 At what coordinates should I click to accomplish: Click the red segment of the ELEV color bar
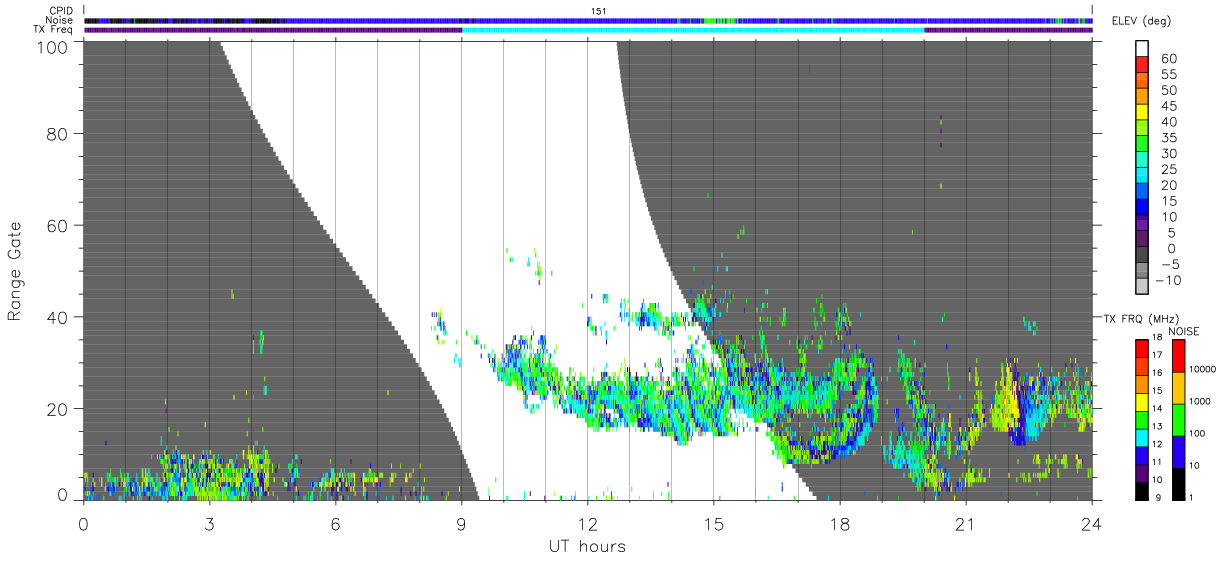[1141, 65]
